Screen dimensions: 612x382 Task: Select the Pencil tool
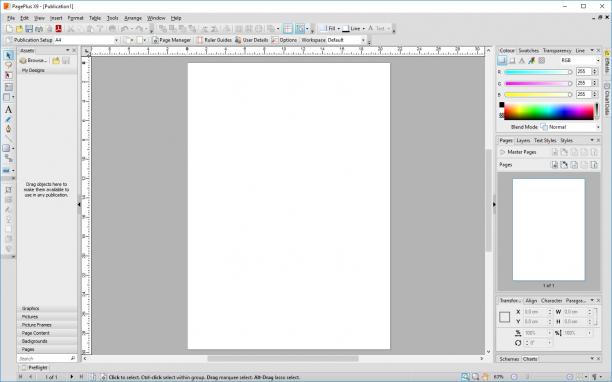pos(8,119)
